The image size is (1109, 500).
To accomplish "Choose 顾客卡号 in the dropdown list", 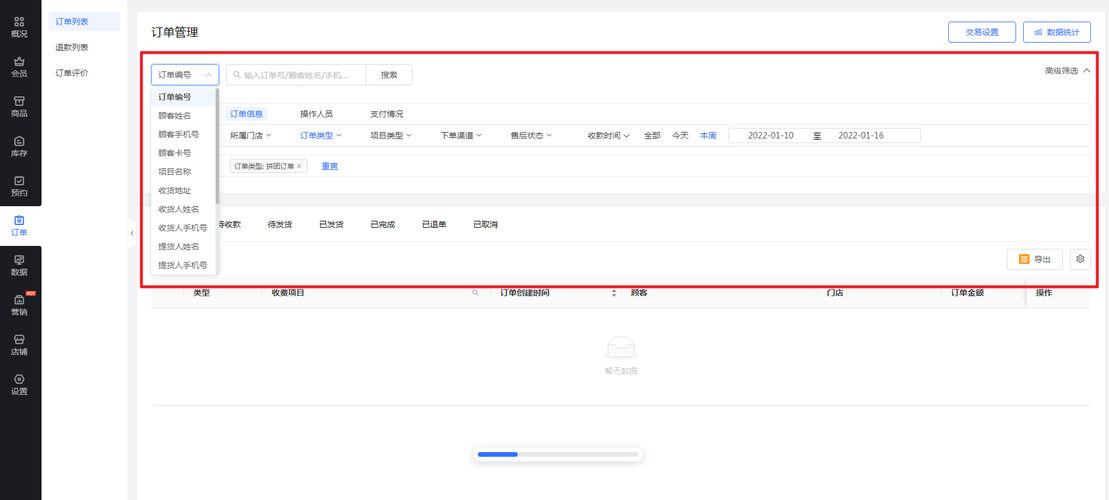I will (x=183, y=153).
